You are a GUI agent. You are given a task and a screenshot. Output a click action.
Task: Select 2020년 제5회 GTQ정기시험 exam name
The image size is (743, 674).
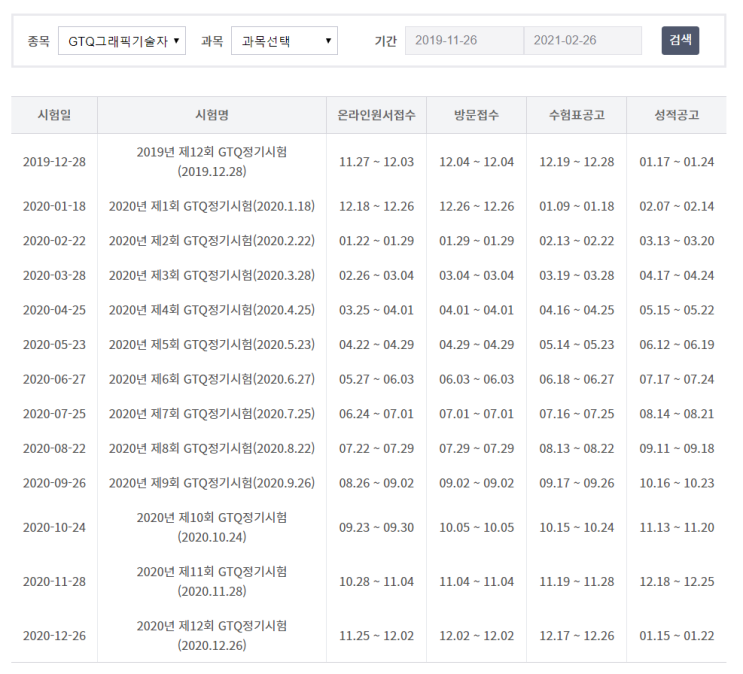212,345
